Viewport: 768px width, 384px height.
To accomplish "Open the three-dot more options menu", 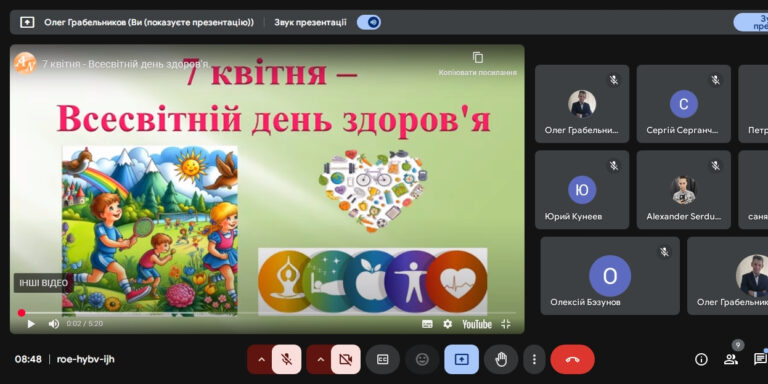I will (x=534, y=360).
